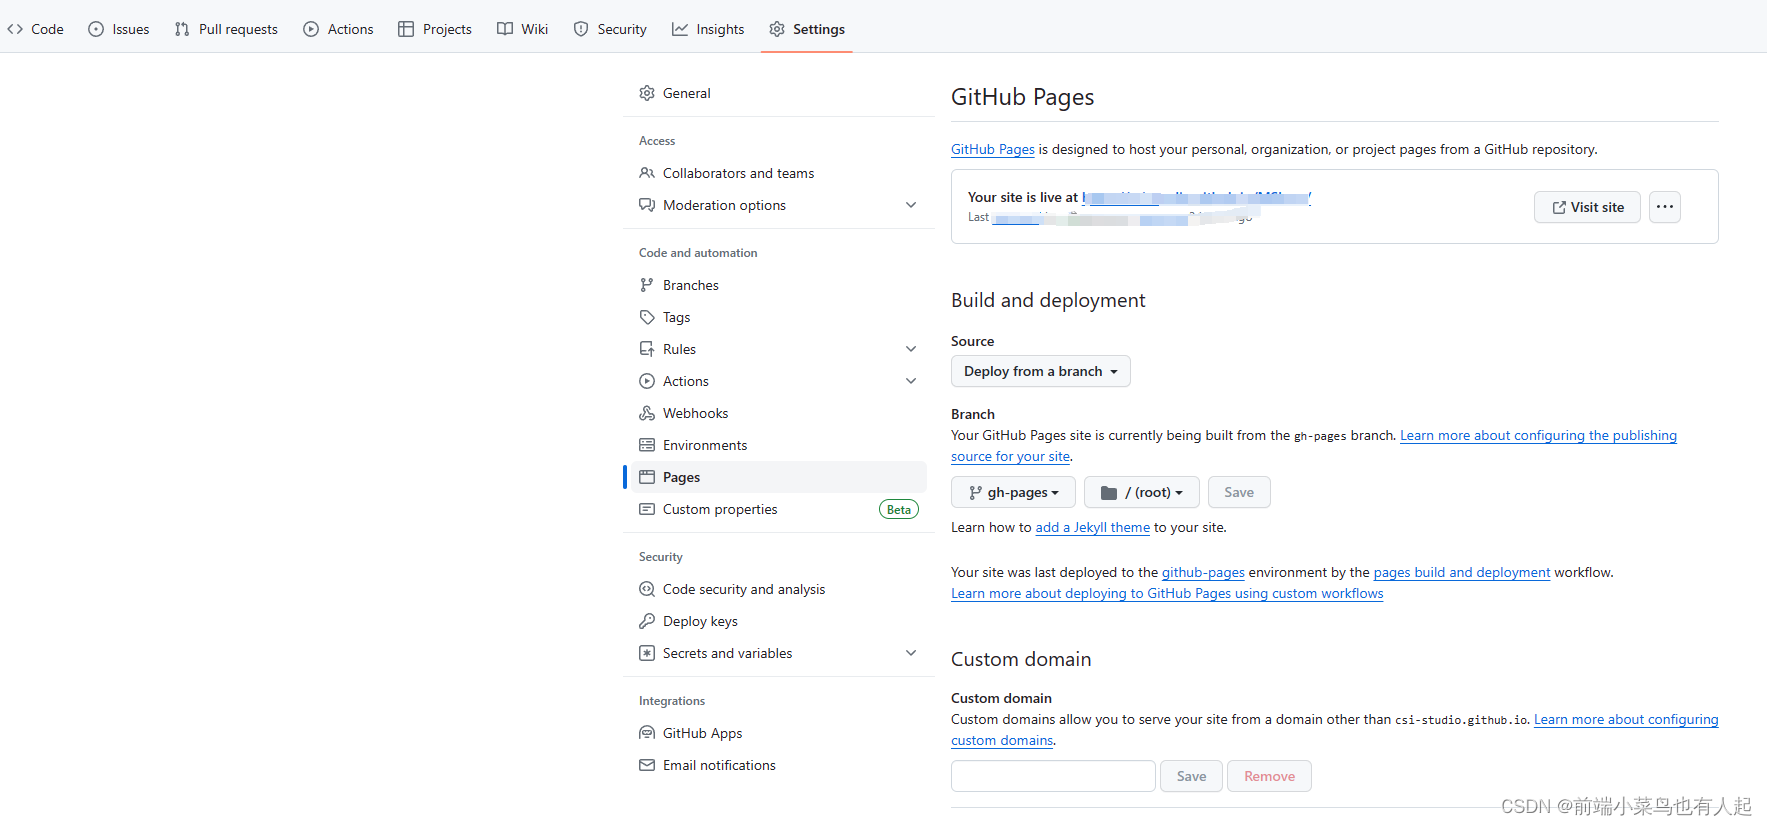The height and width of the screenshot is (826, 1767).
Task: Open the github-pages environment link
Action: click(1203, 572)
